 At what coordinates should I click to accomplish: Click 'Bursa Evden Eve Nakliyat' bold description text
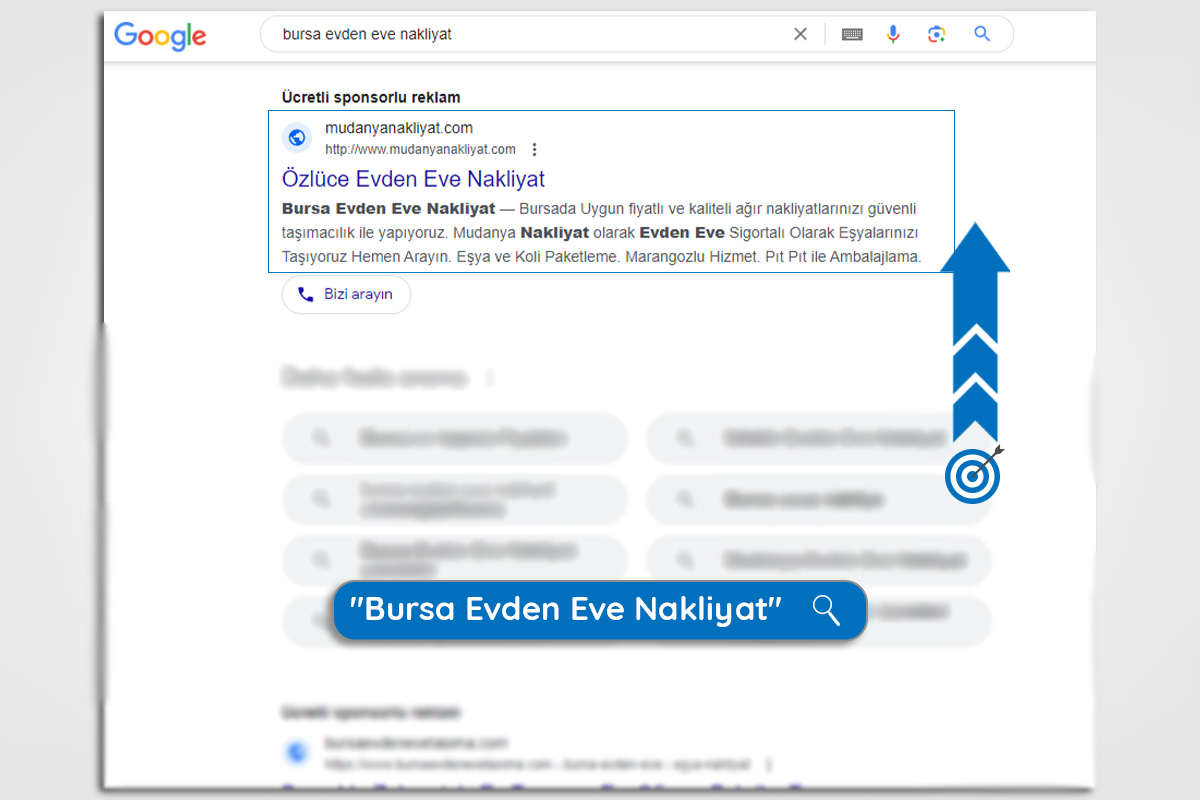tap(388, 209)
